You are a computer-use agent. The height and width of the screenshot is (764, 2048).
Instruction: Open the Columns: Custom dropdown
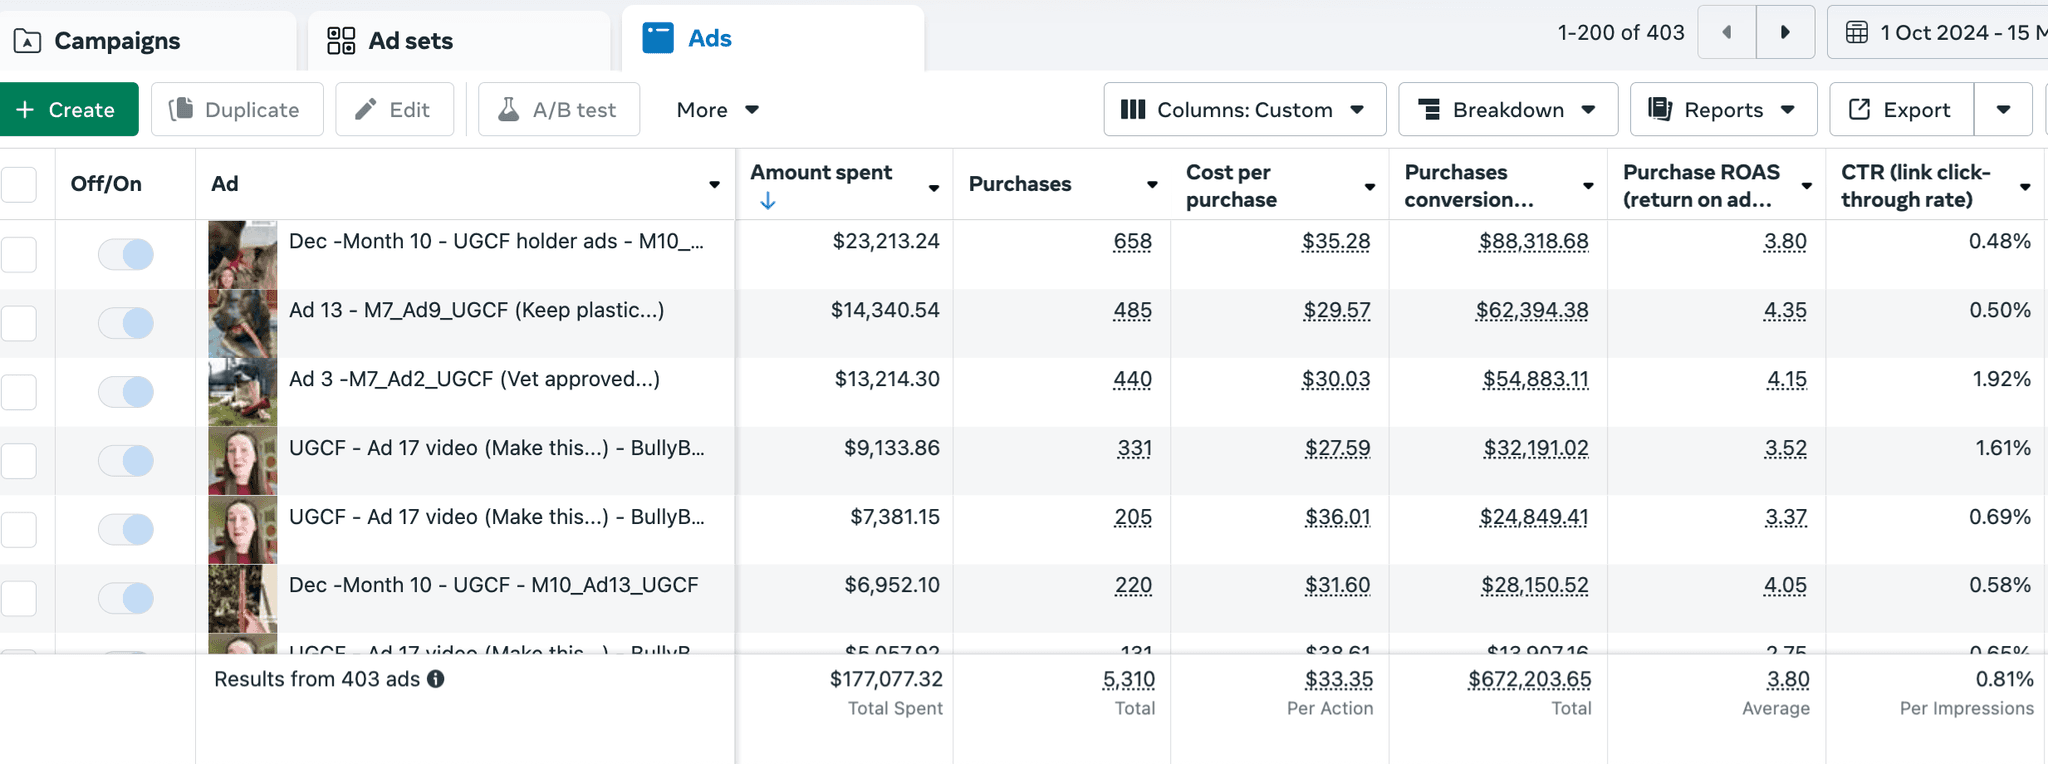point(1245,110)
